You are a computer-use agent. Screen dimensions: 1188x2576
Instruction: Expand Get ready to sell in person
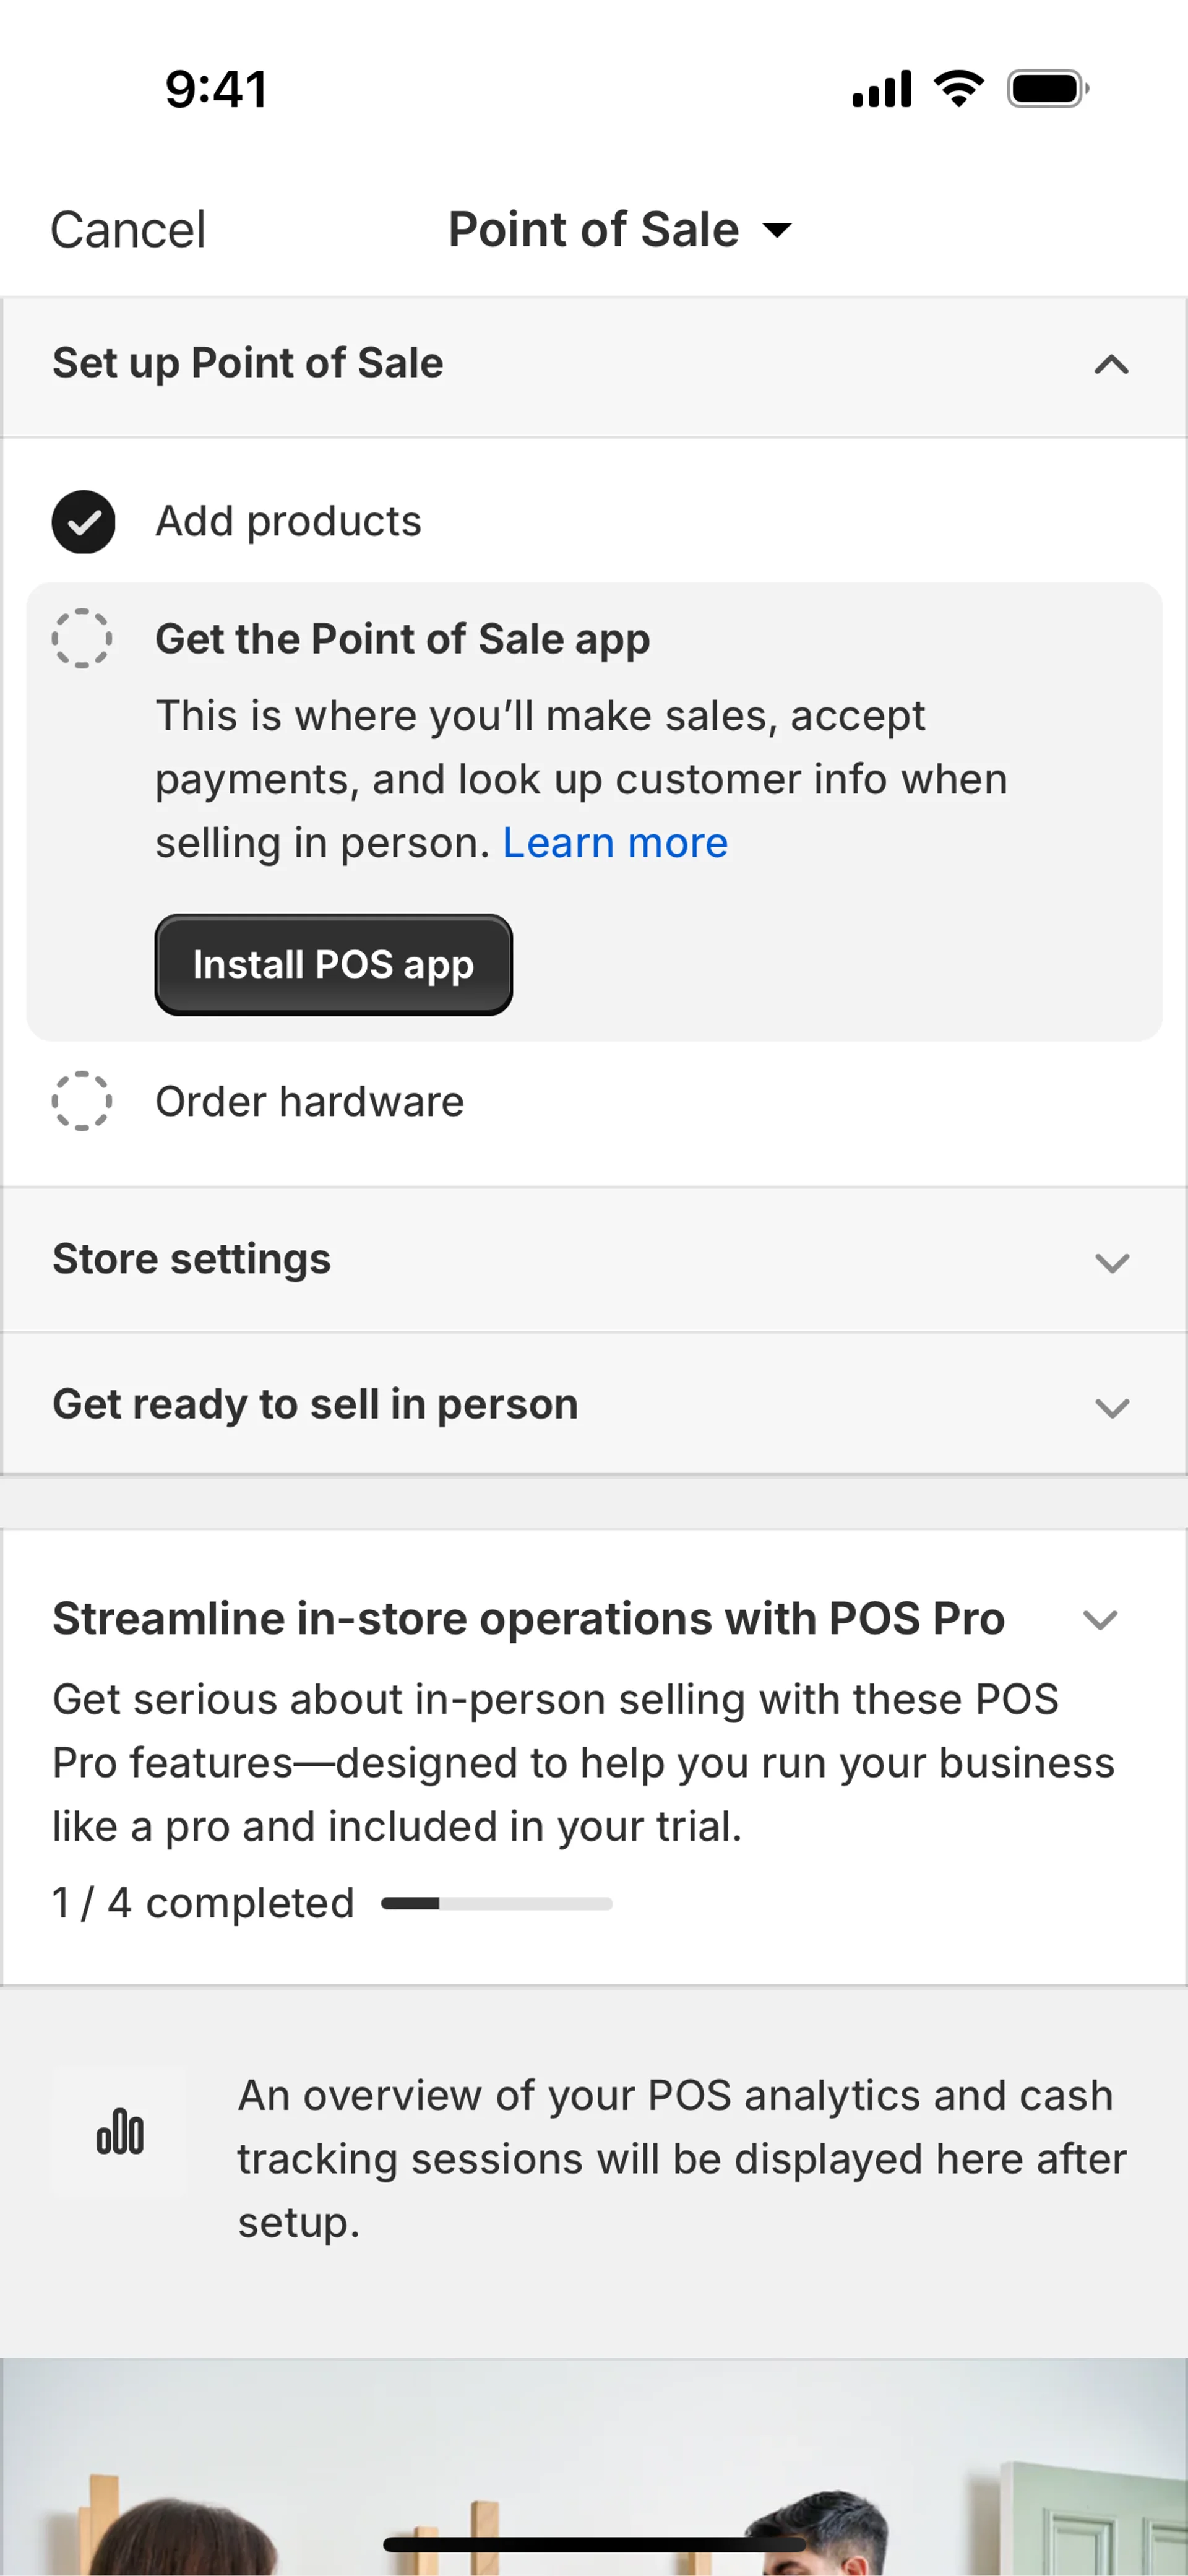pyautogui.click(x=1111, y=1407)
